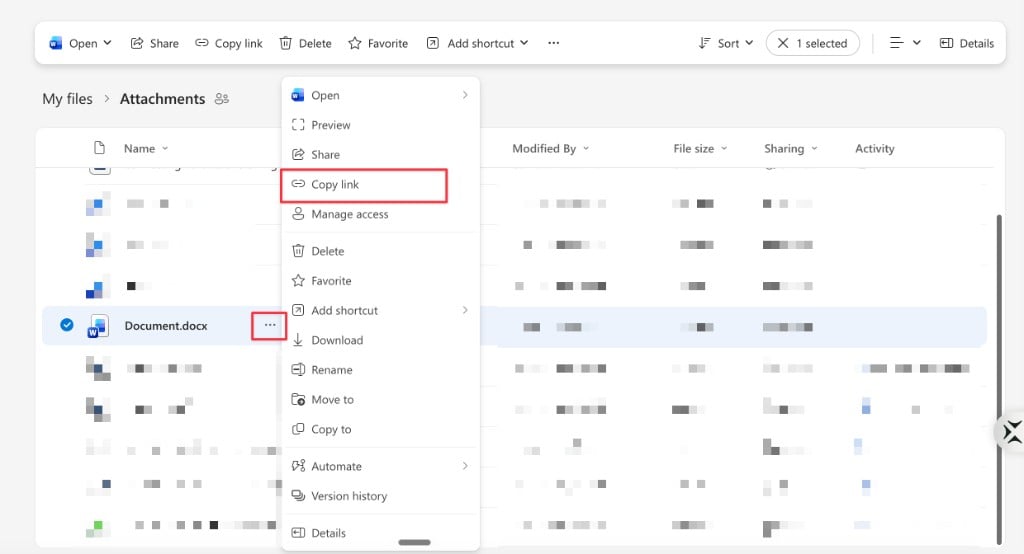Choose Open in the context menu

coord(380,95)
